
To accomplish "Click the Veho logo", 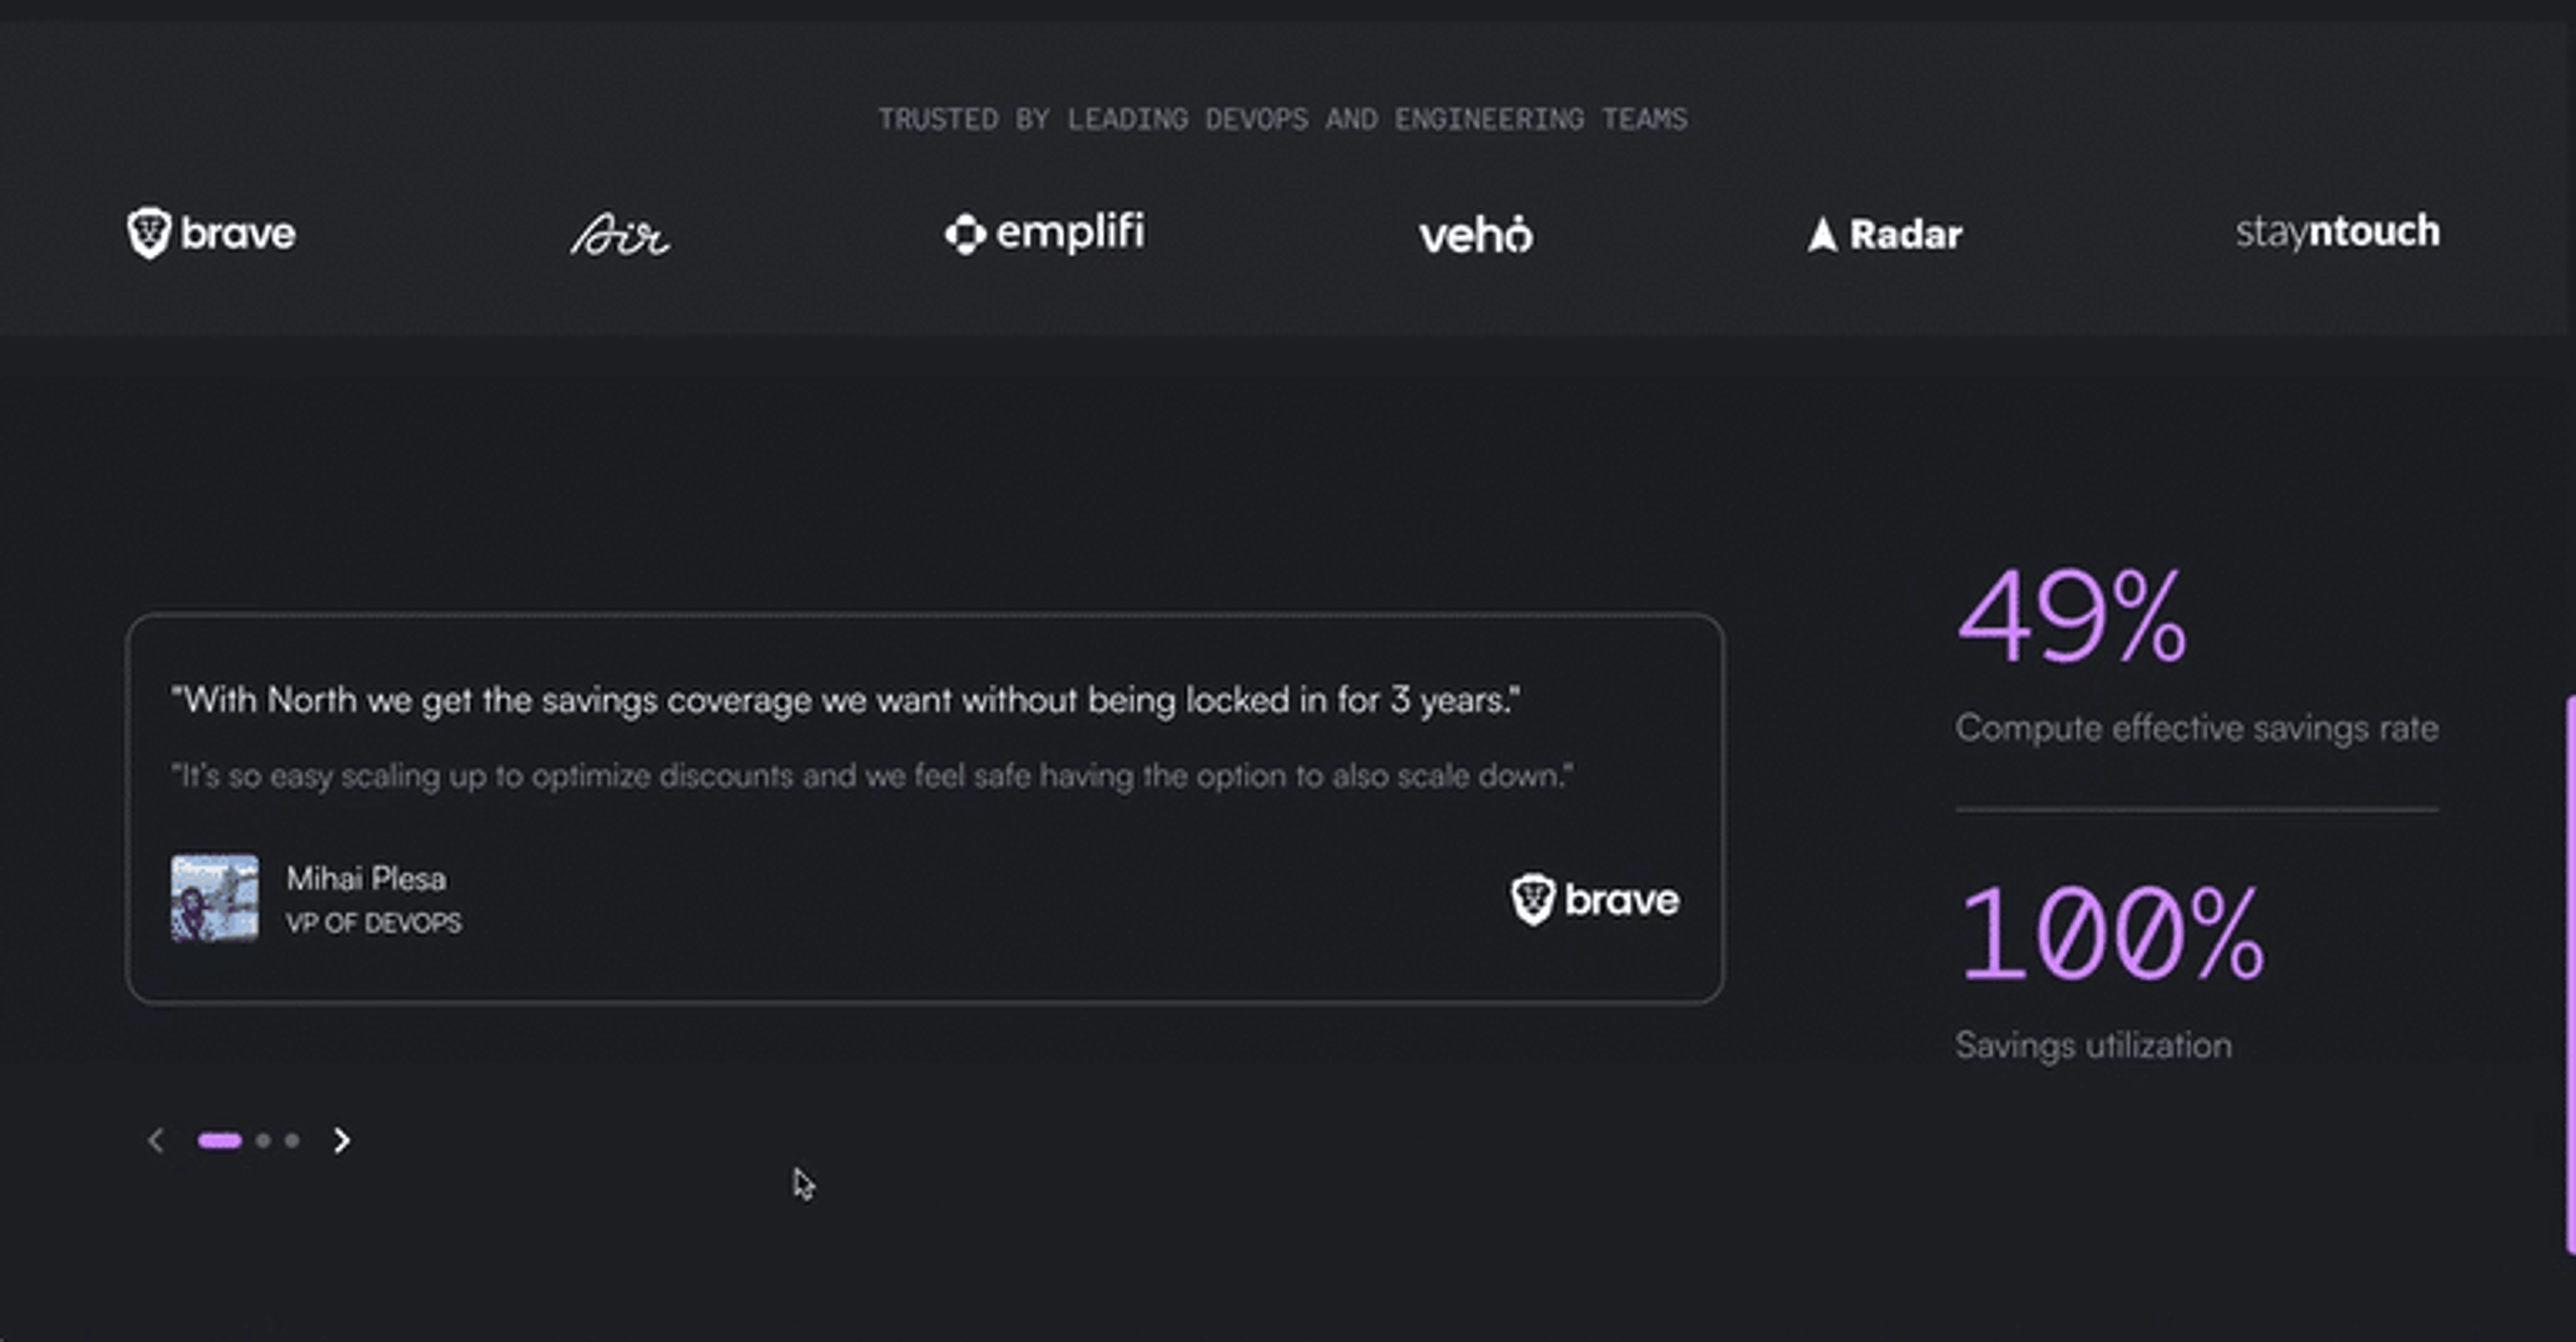I will (x=1475, y=234).
